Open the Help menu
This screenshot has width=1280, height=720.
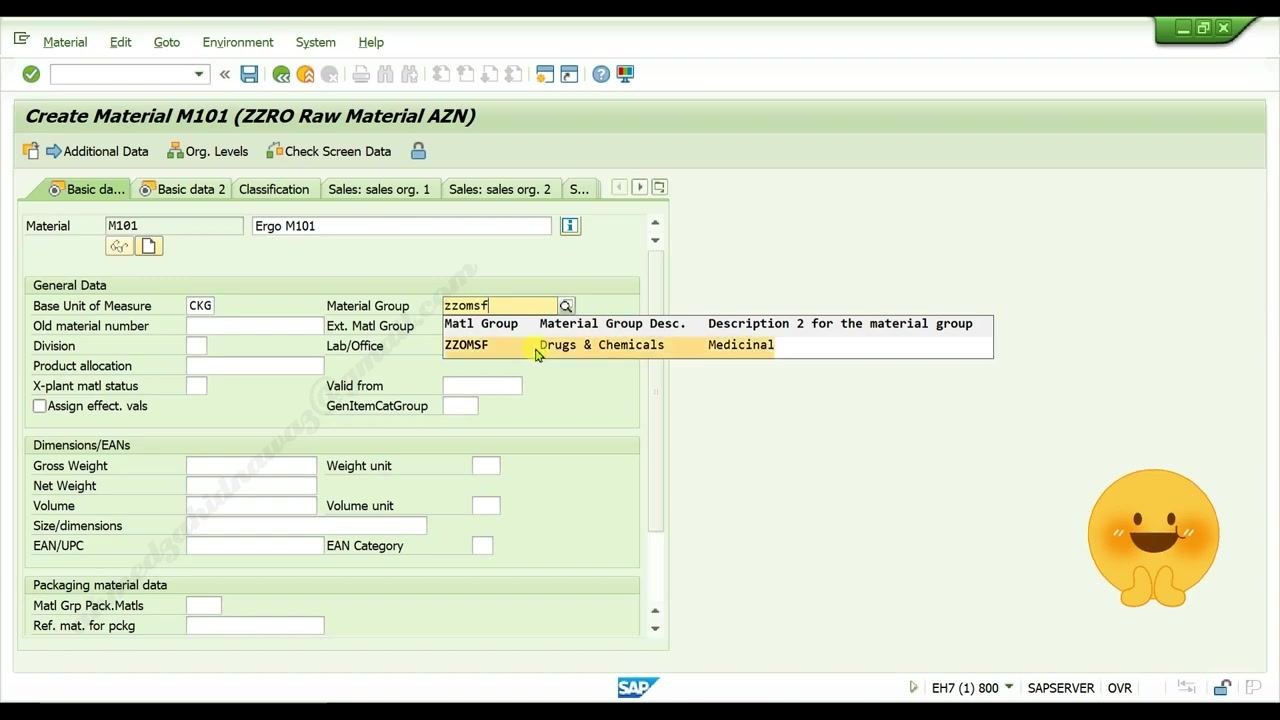(371, 42)
